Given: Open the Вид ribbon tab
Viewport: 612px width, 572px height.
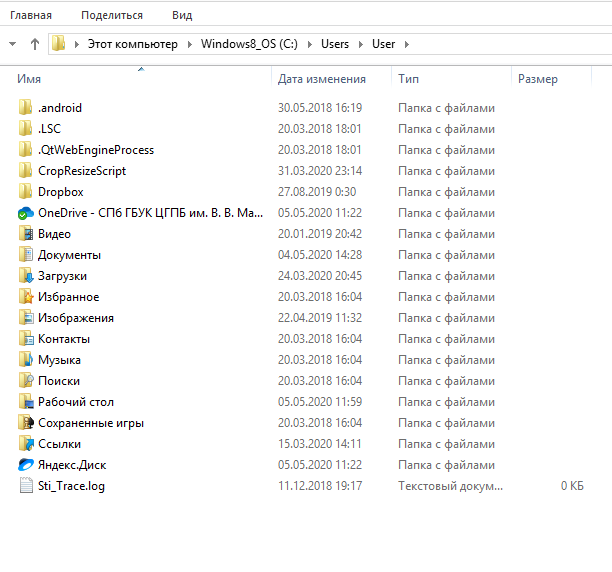Looking at the screenshot, I should point(182,15).
